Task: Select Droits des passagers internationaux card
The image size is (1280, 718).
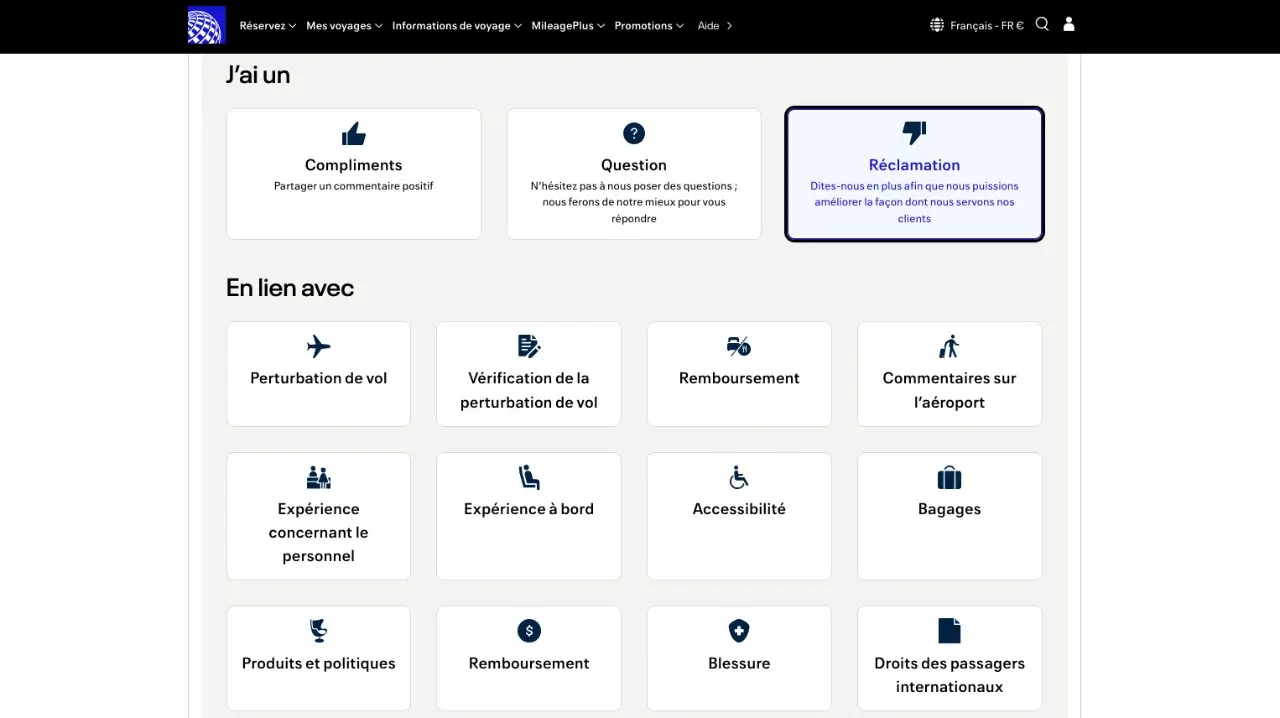Action: pyautogui.click(x=949, y=658)
